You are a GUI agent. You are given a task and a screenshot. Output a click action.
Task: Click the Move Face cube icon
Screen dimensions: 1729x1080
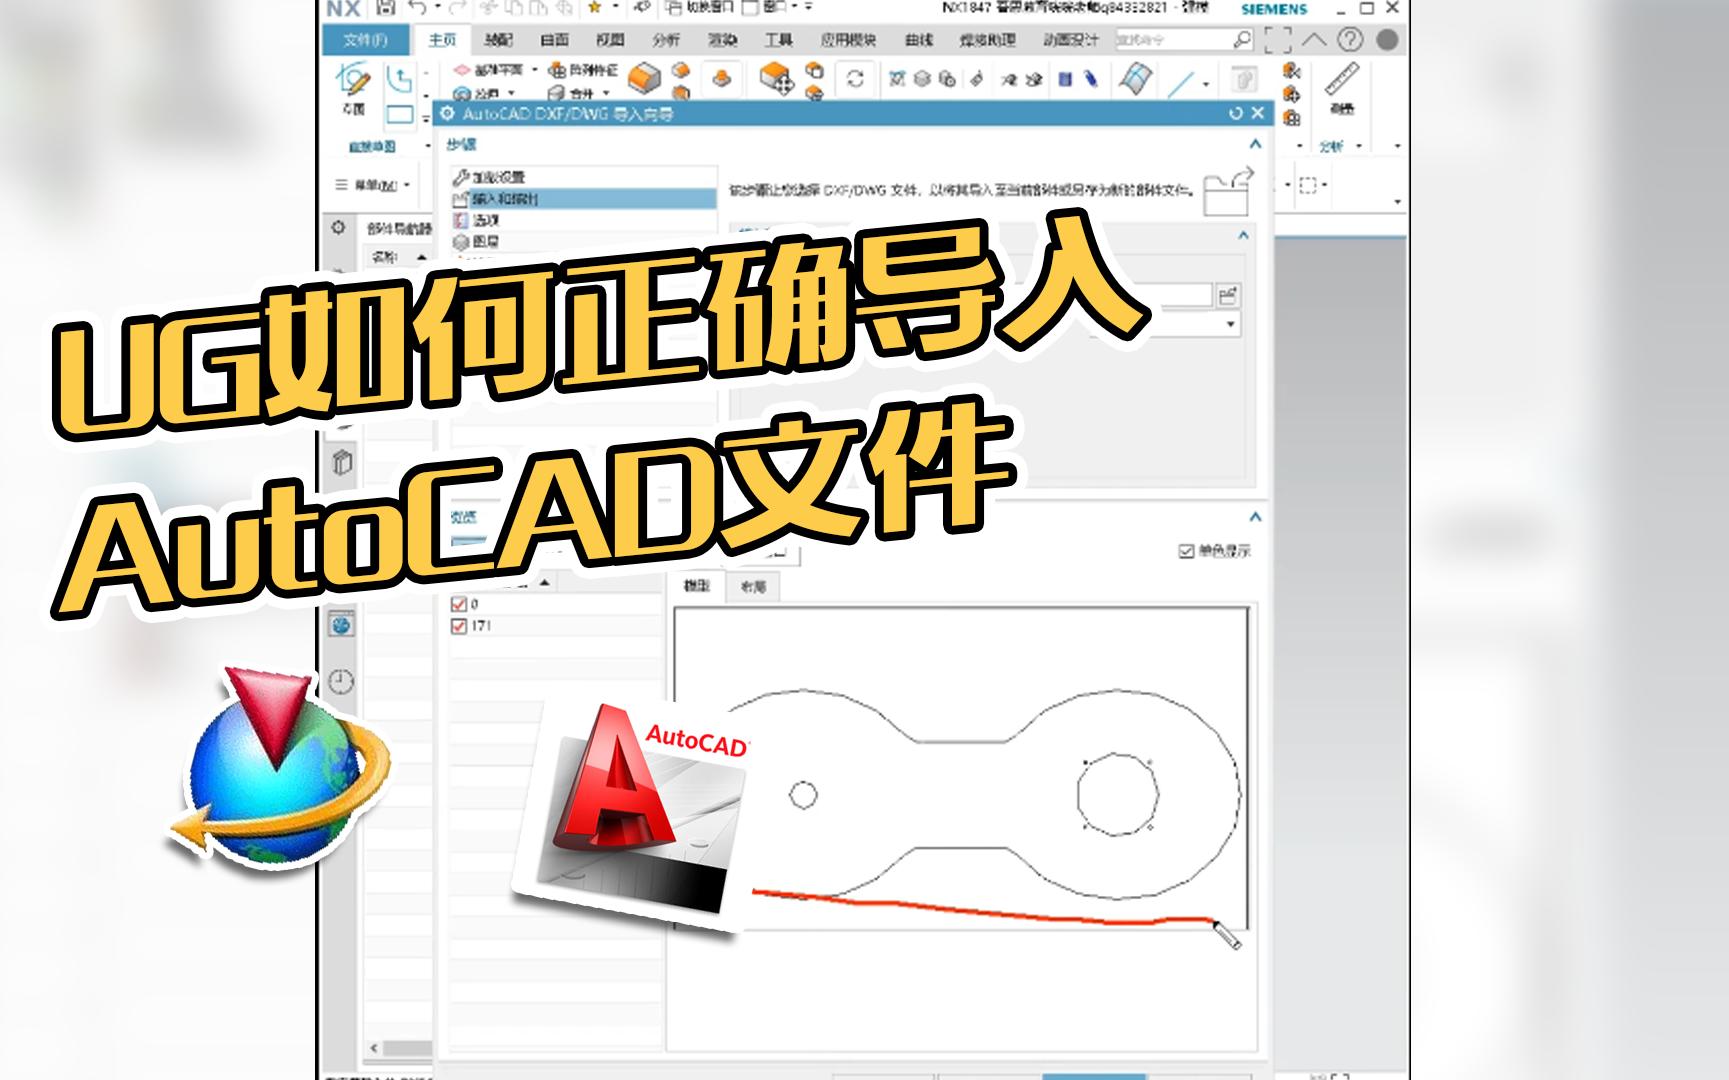pos(777,78)
